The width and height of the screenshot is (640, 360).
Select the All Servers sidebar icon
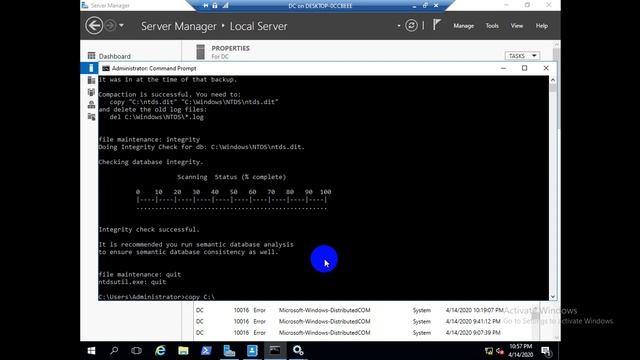(x=91, y=80)
